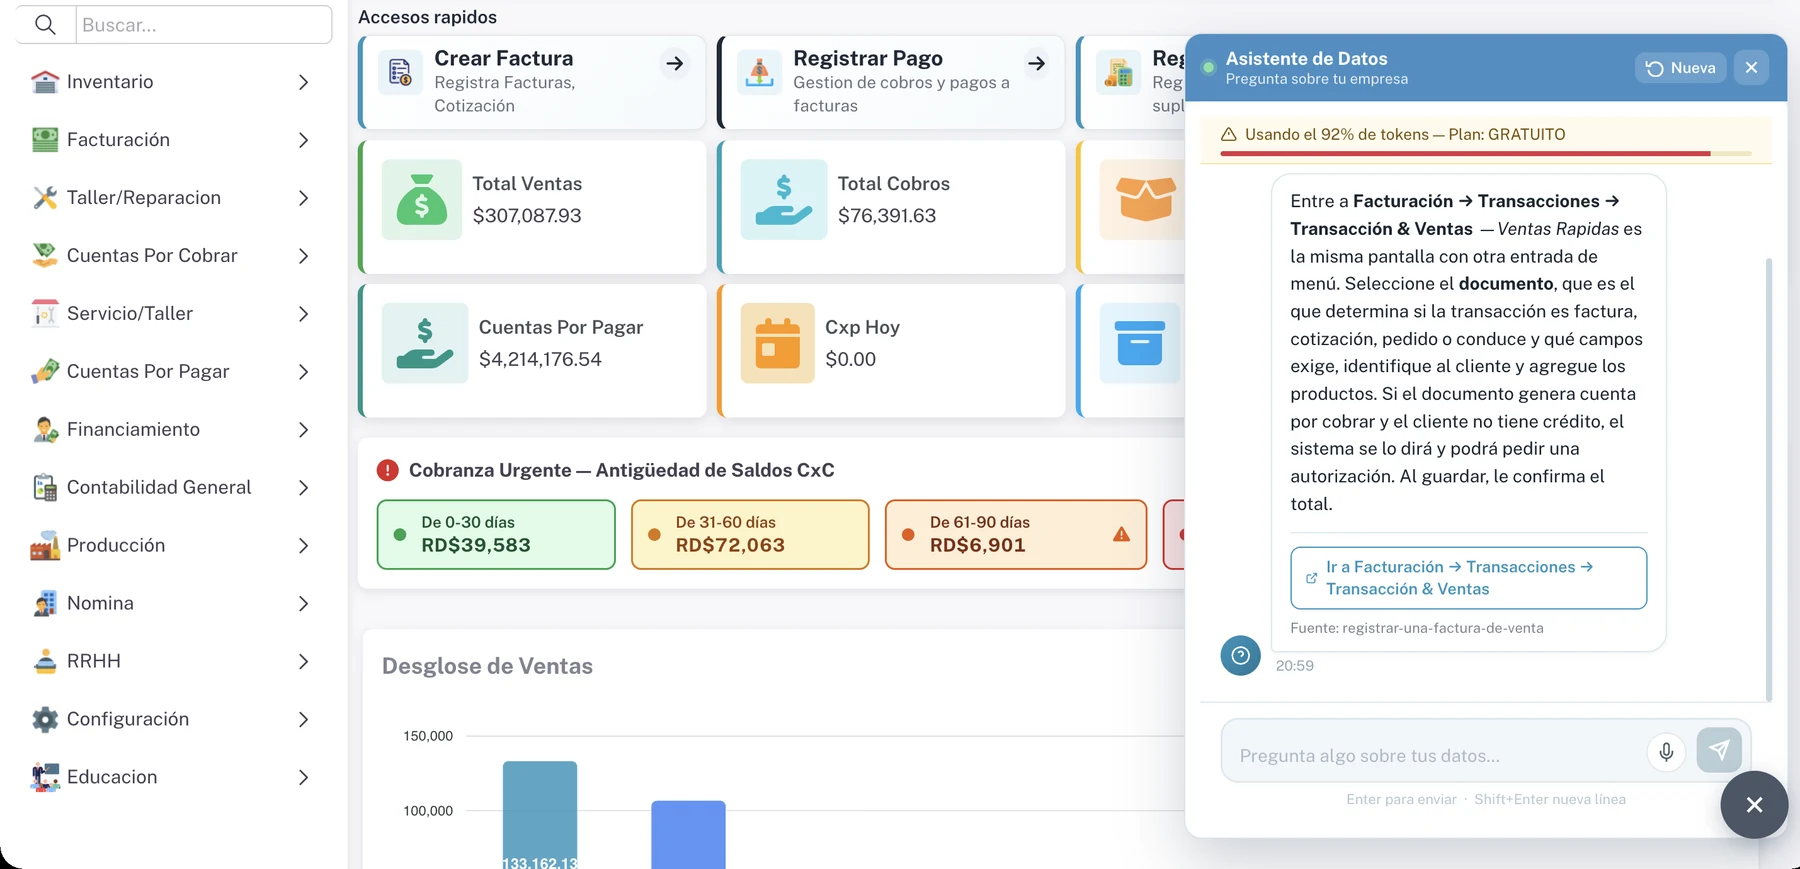Open the RRHH menu item
The image size is (1800, 869).
point(172,662)
